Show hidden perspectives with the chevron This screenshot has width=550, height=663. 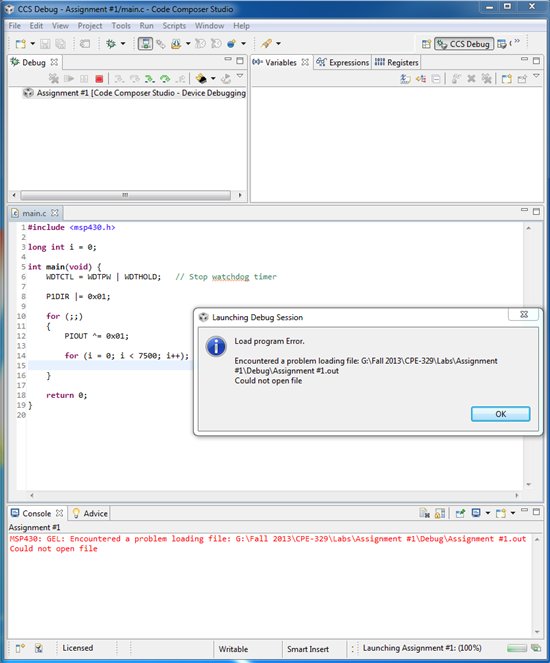pos(517,41)
